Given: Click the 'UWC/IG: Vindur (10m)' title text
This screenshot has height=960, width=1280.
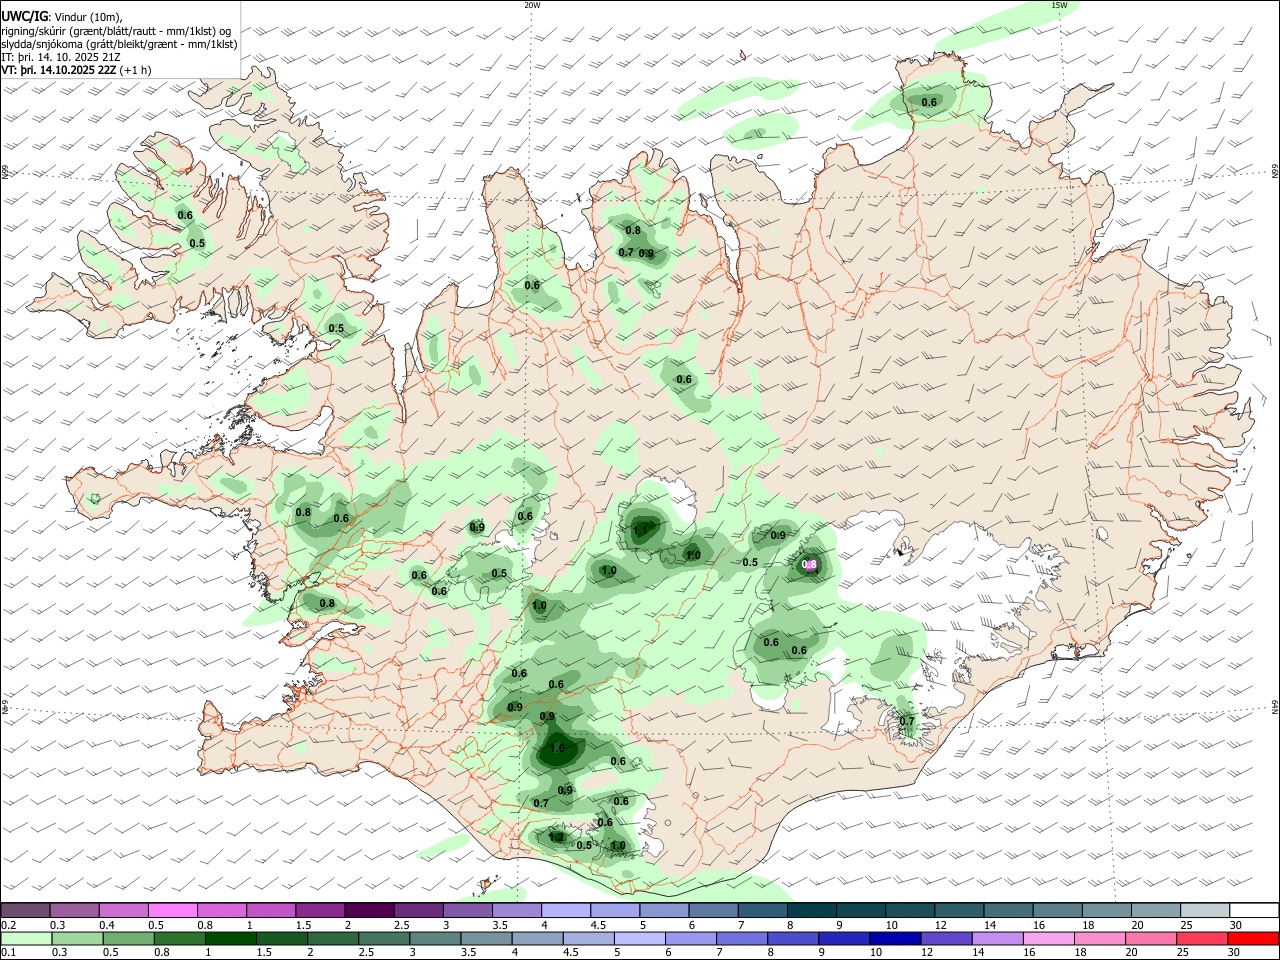Looking at the screenshot, I should (x=62, y=17).
